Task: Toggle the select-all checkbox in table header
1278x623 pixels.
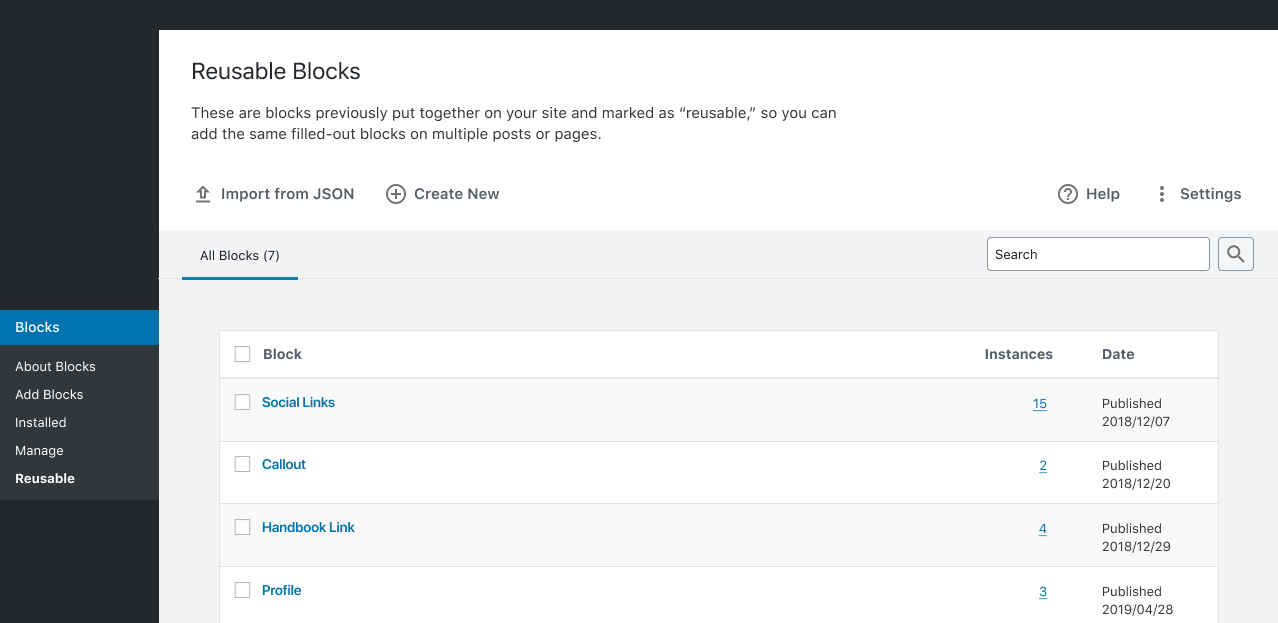Action: point(242,354)
